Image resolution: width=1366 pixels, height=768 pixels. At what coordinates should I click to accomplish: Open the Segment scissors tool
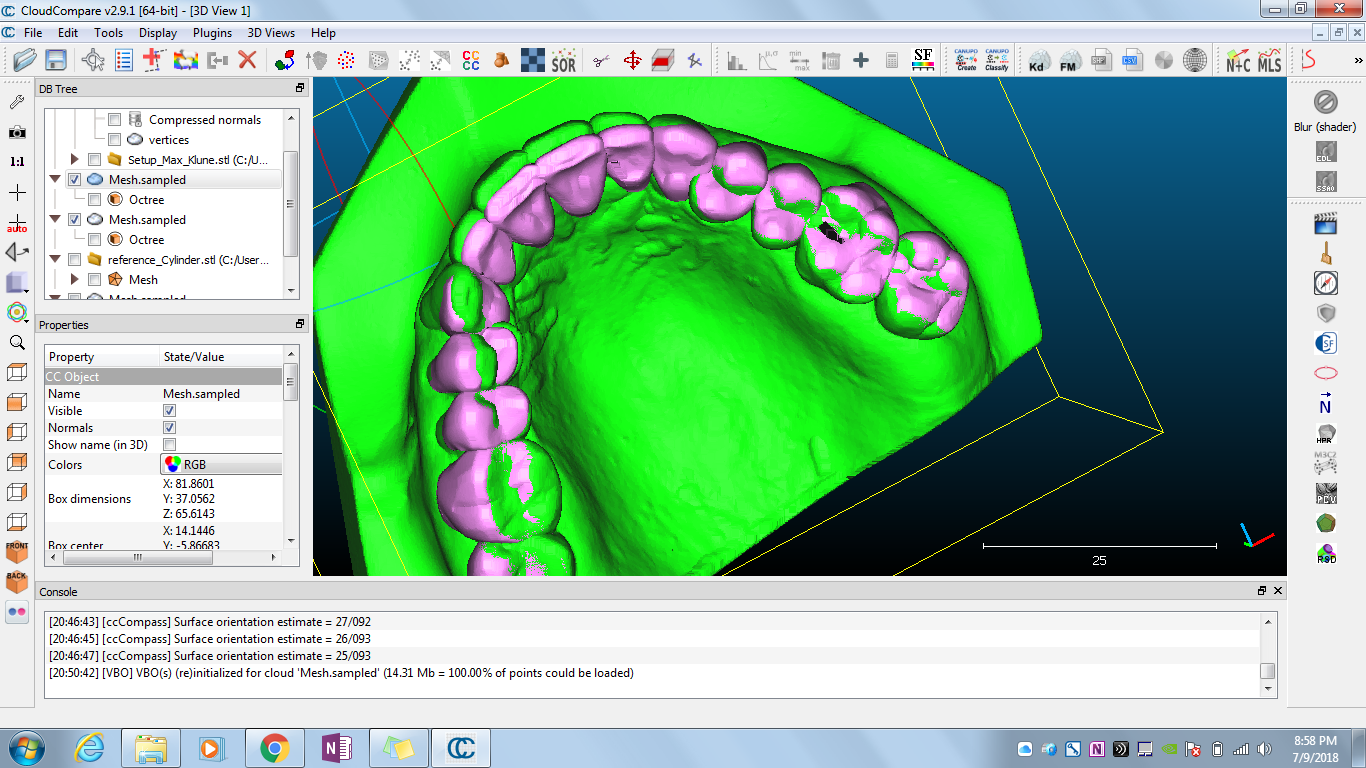click(600, 61)
